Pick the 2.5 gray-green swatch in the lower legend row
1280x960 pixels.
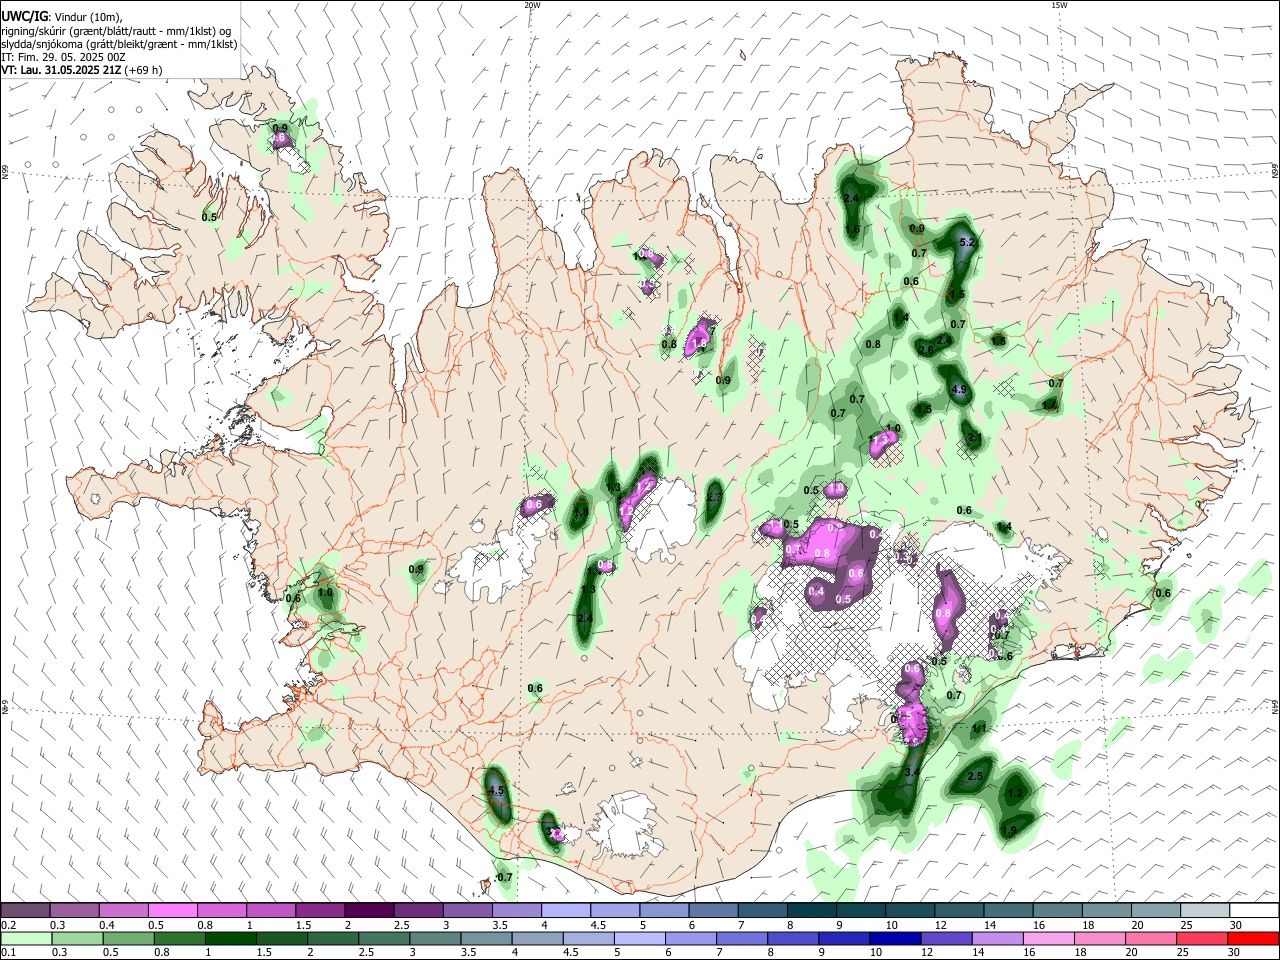click(384, 938)
